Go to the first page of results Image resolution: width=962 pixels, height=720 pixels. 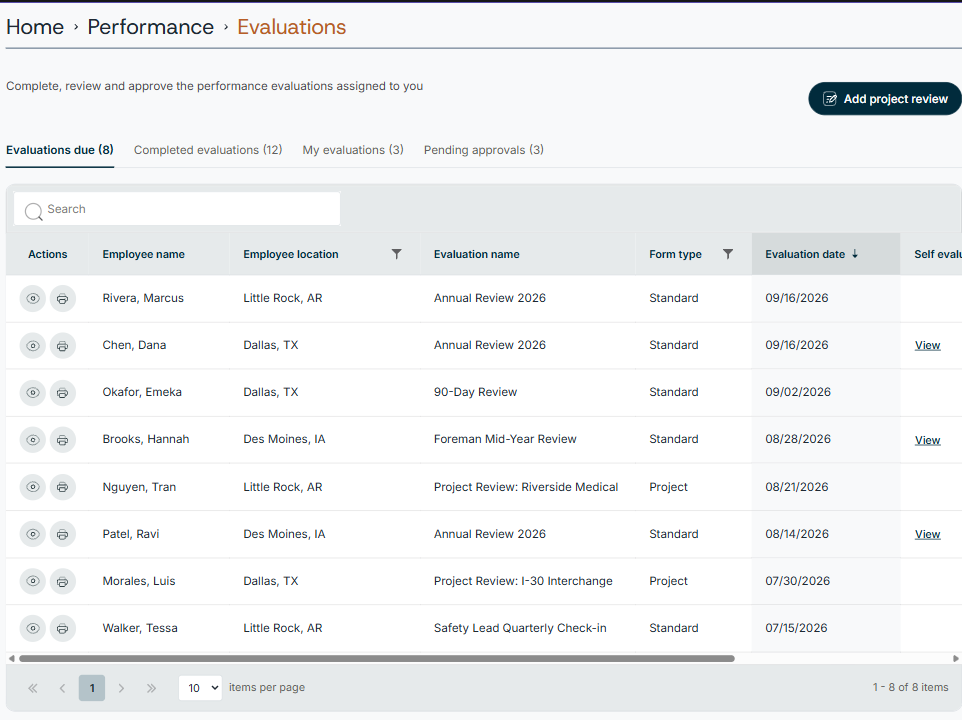(x=33, y=688)
